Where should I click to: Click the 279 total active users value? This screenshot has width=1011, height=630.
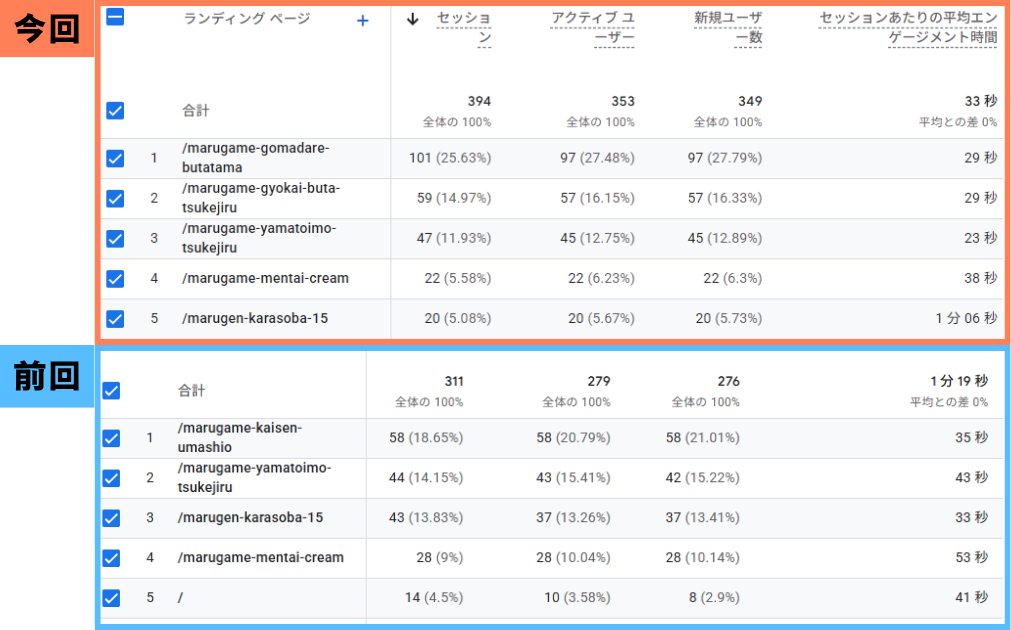[x=599, y=381]
